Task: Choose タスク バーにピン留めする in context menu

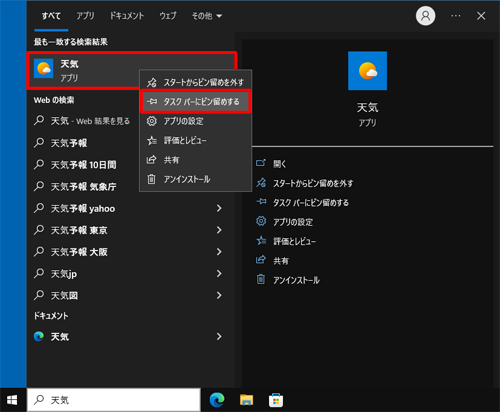Action: coord(195,102)
